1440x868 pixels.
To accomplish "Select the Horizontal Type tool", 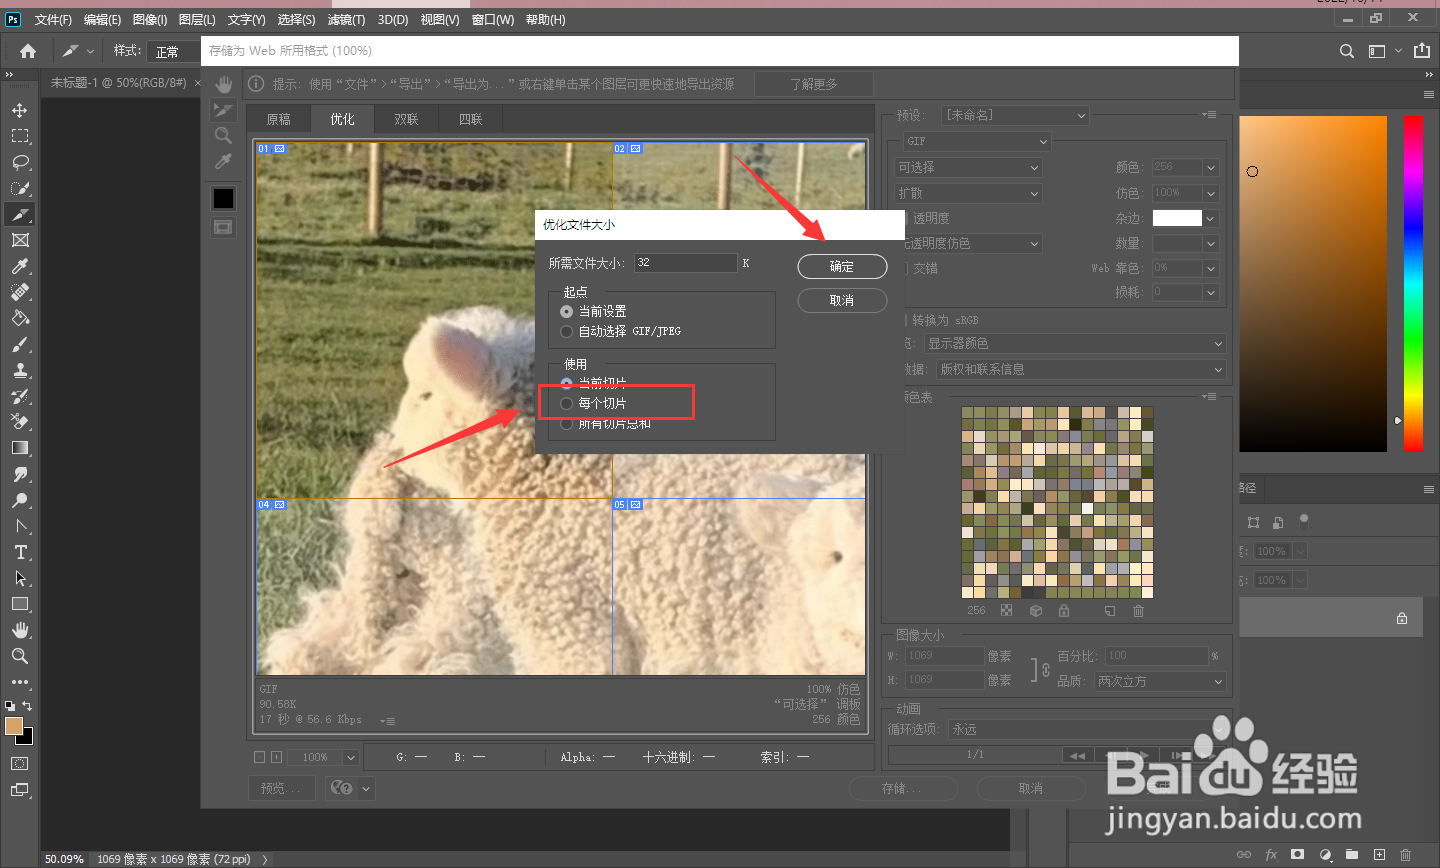I will 20,552.
